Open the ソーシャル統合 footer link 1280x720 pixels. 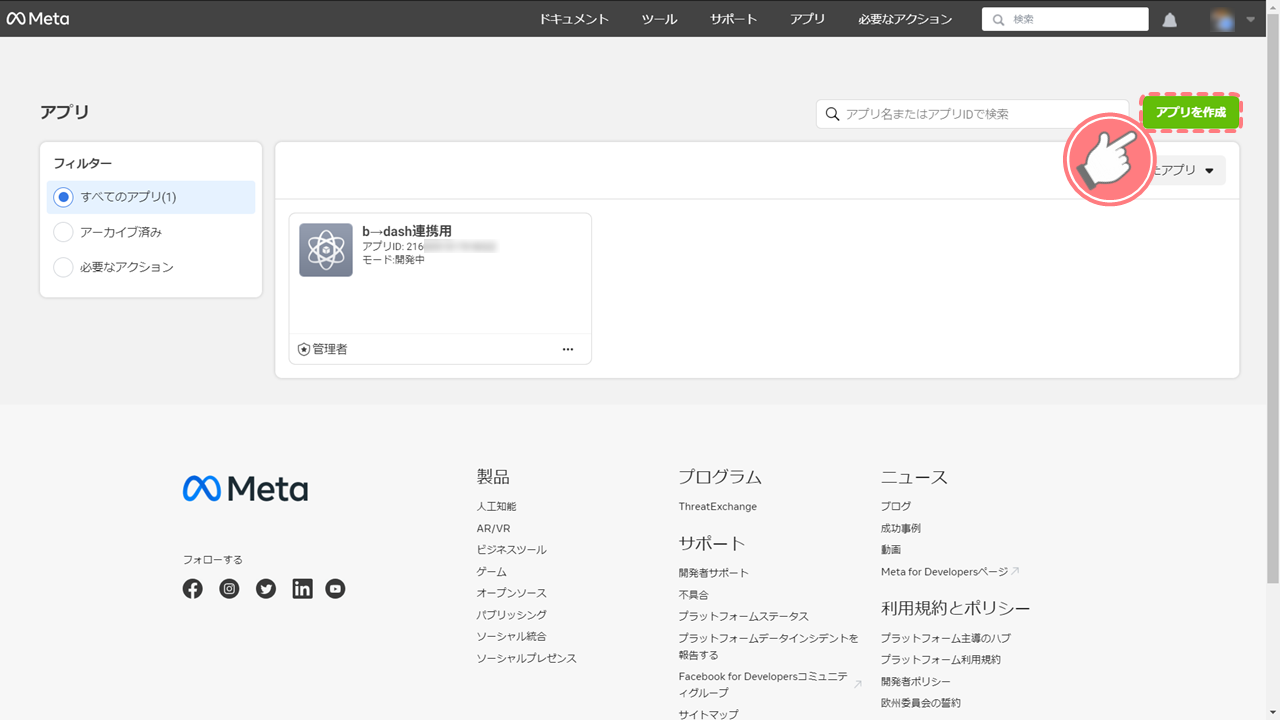[512, 636]
